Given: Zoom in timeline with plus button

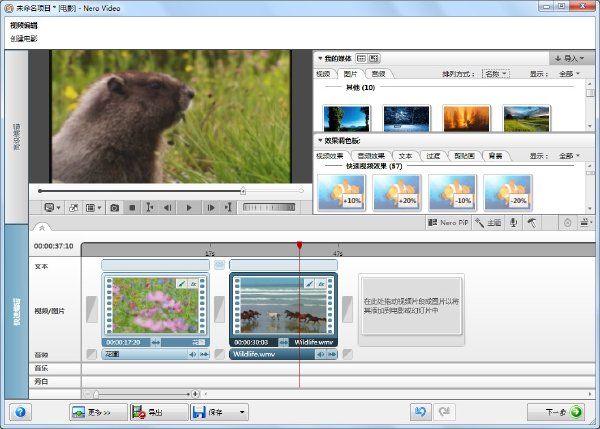Looking at the screenshot, I should 195,393.
